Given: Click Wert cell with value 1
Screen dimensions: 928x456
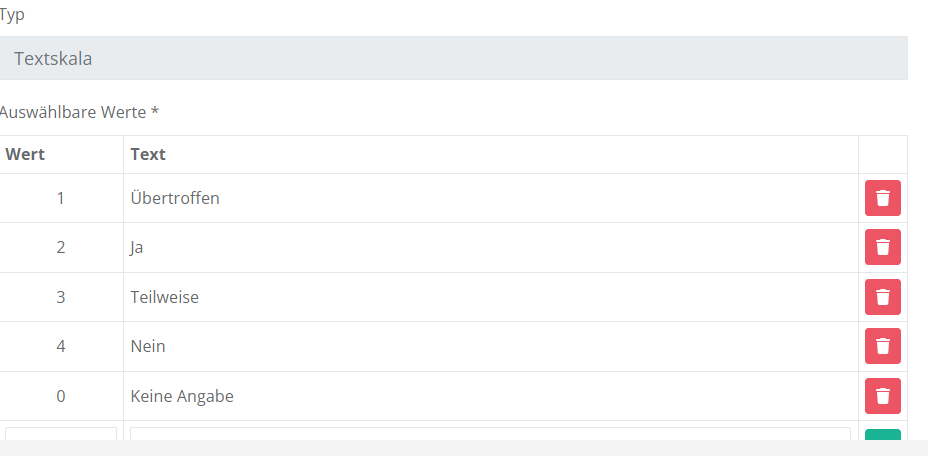Looking at the screenshot, I should (61, 198).
